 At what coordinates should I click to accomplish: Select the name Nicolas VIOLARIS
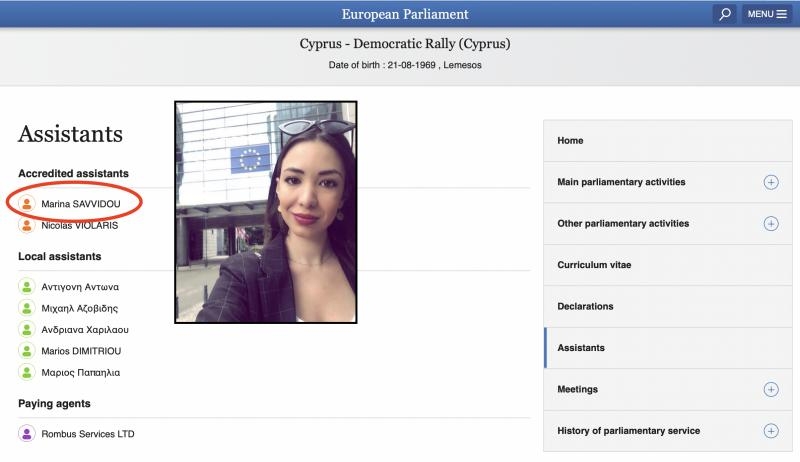click(80, 225)
